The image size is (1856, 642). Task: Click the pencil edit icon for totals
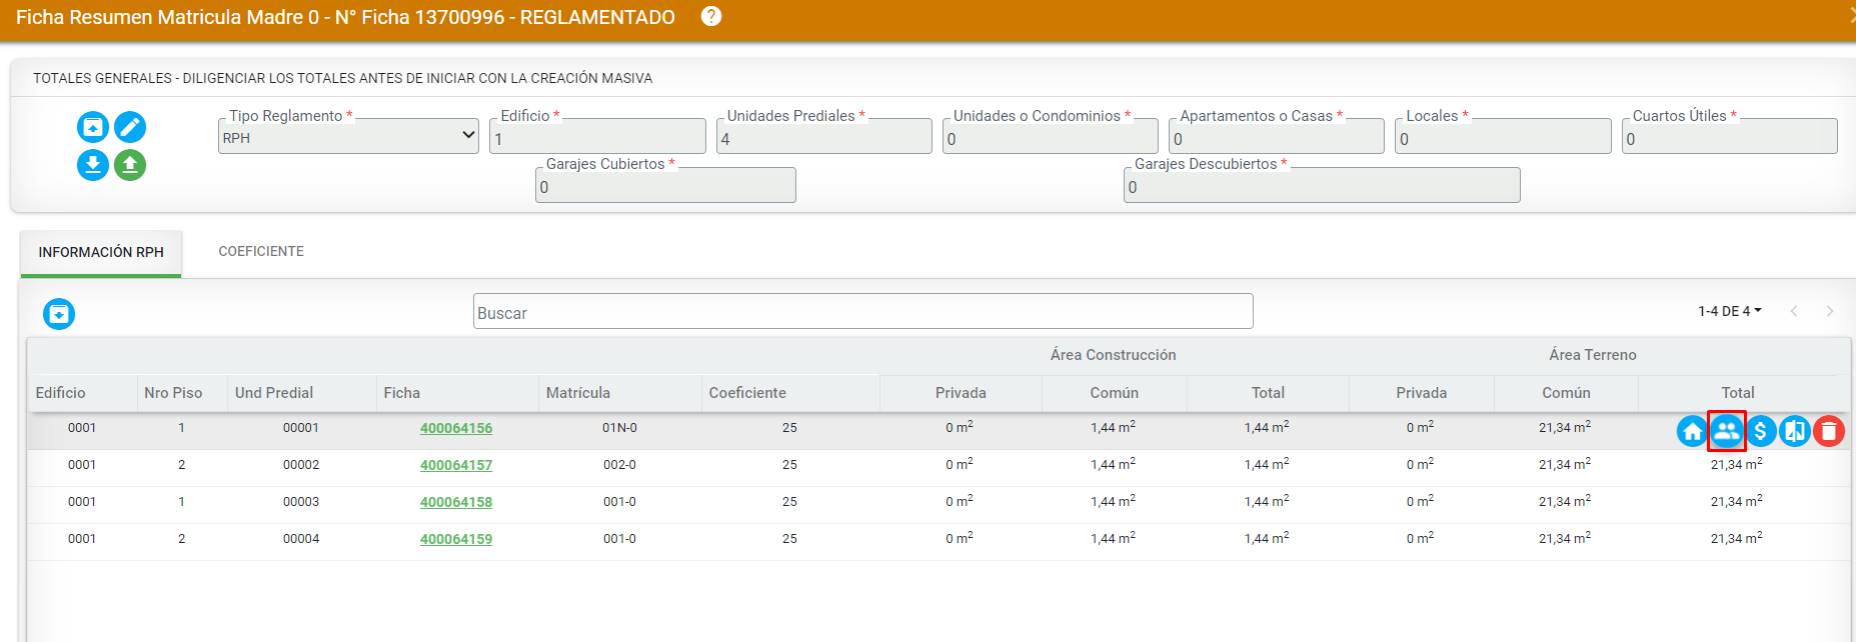[x=130, y=127]
